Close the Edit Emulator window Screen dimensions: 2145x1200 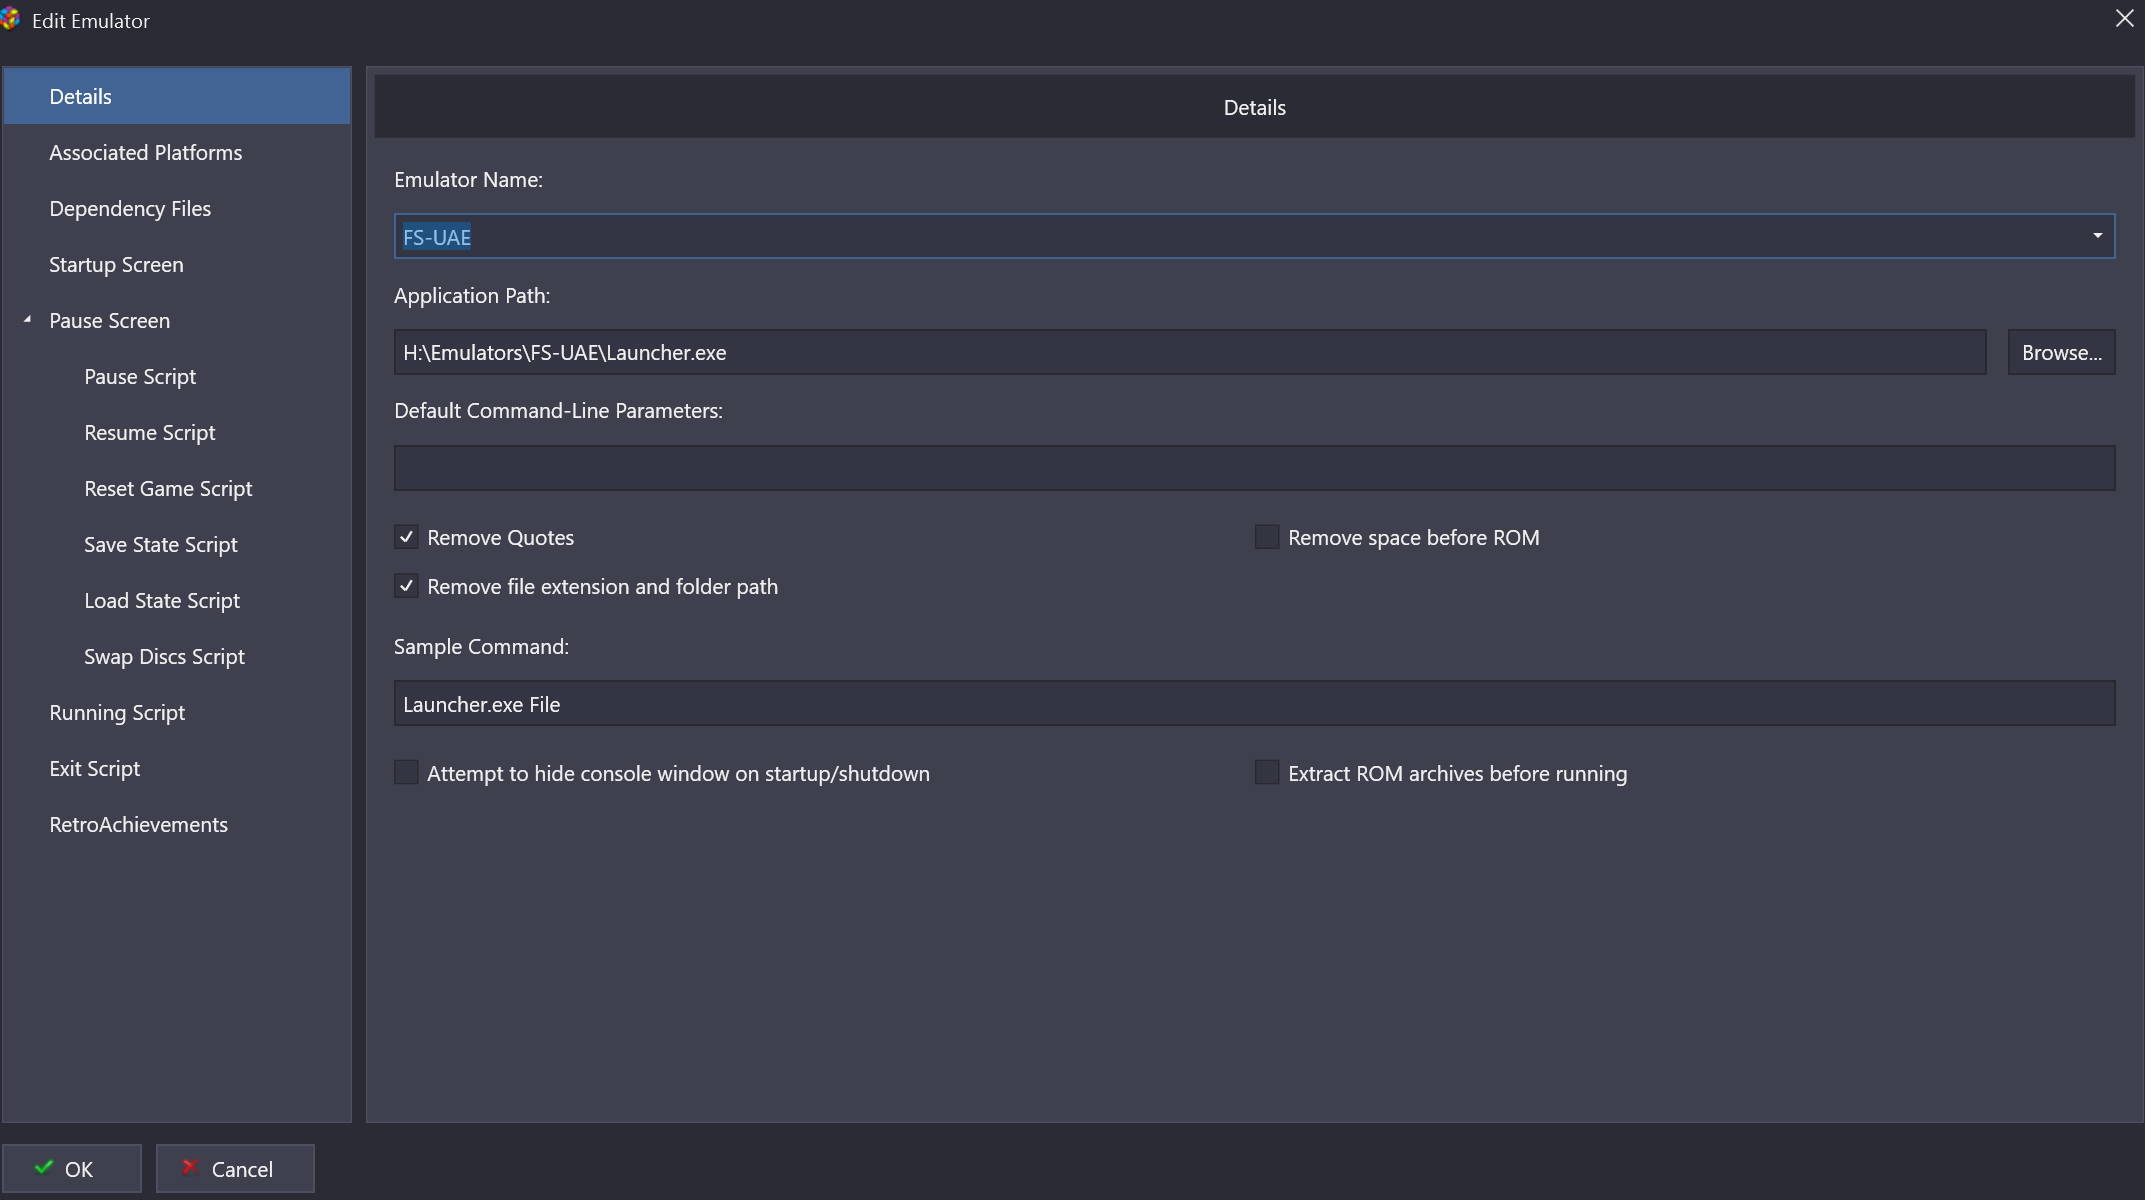click(2124, 18)
